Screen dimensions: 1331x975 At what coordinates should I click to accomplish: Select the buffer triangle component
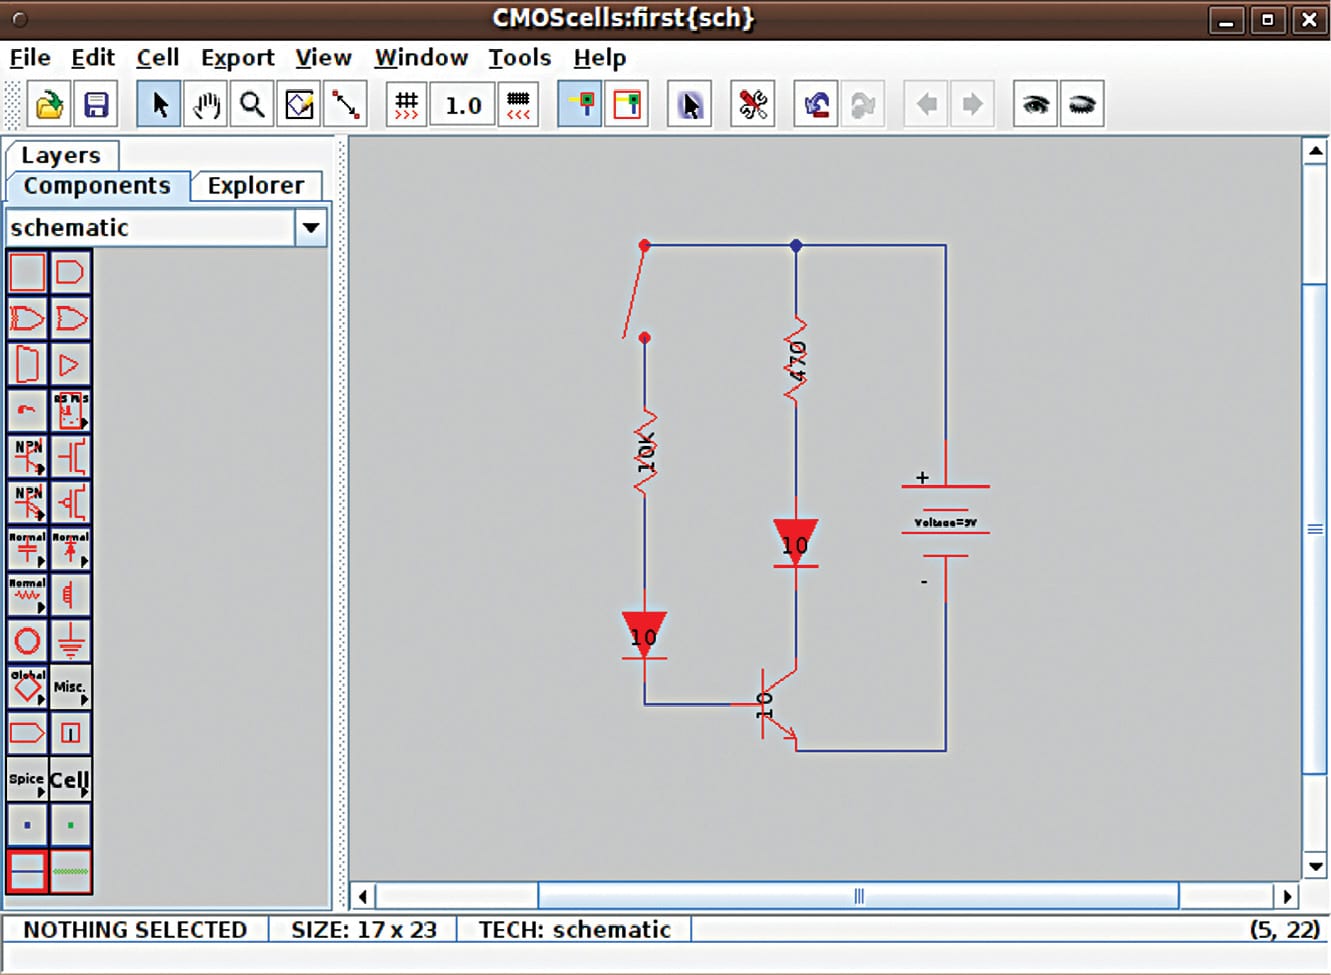click(x=70, y=365)
